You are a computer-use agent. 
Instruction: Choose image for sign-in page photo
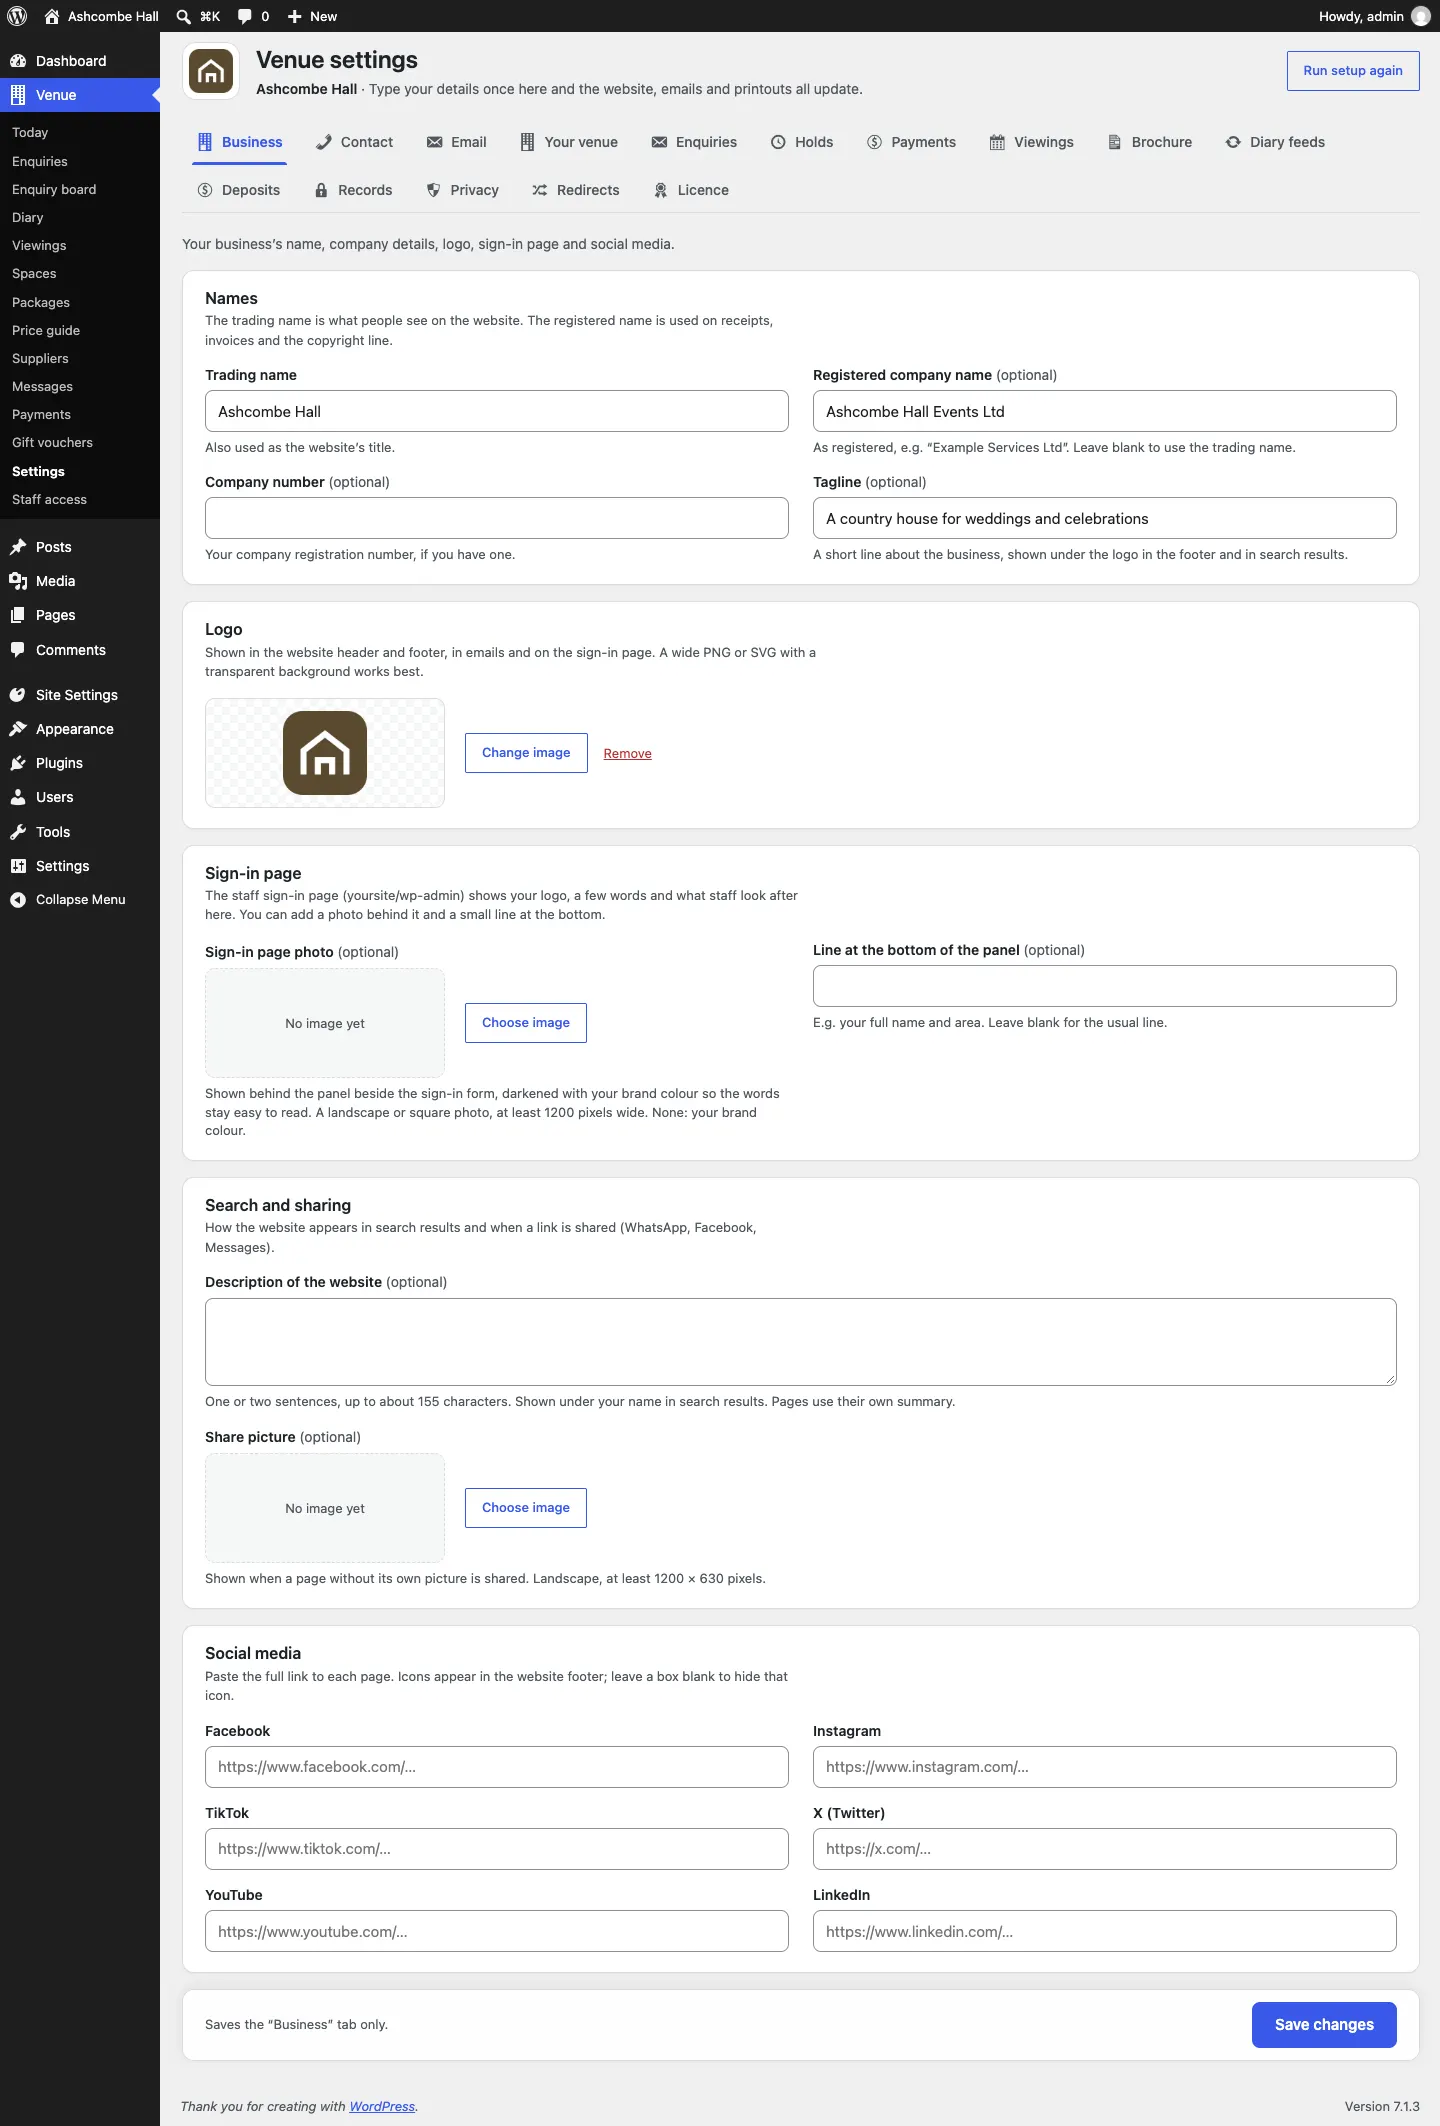[x=526, y=1023]
